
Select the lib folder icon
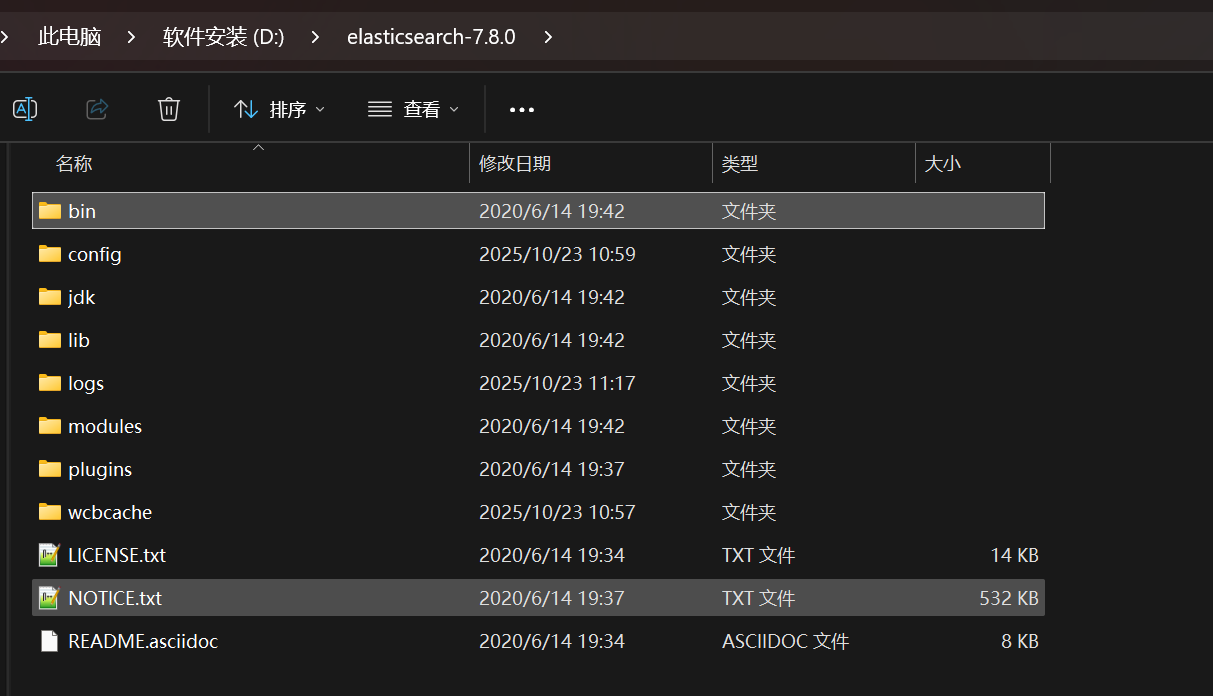pos(50,340)
